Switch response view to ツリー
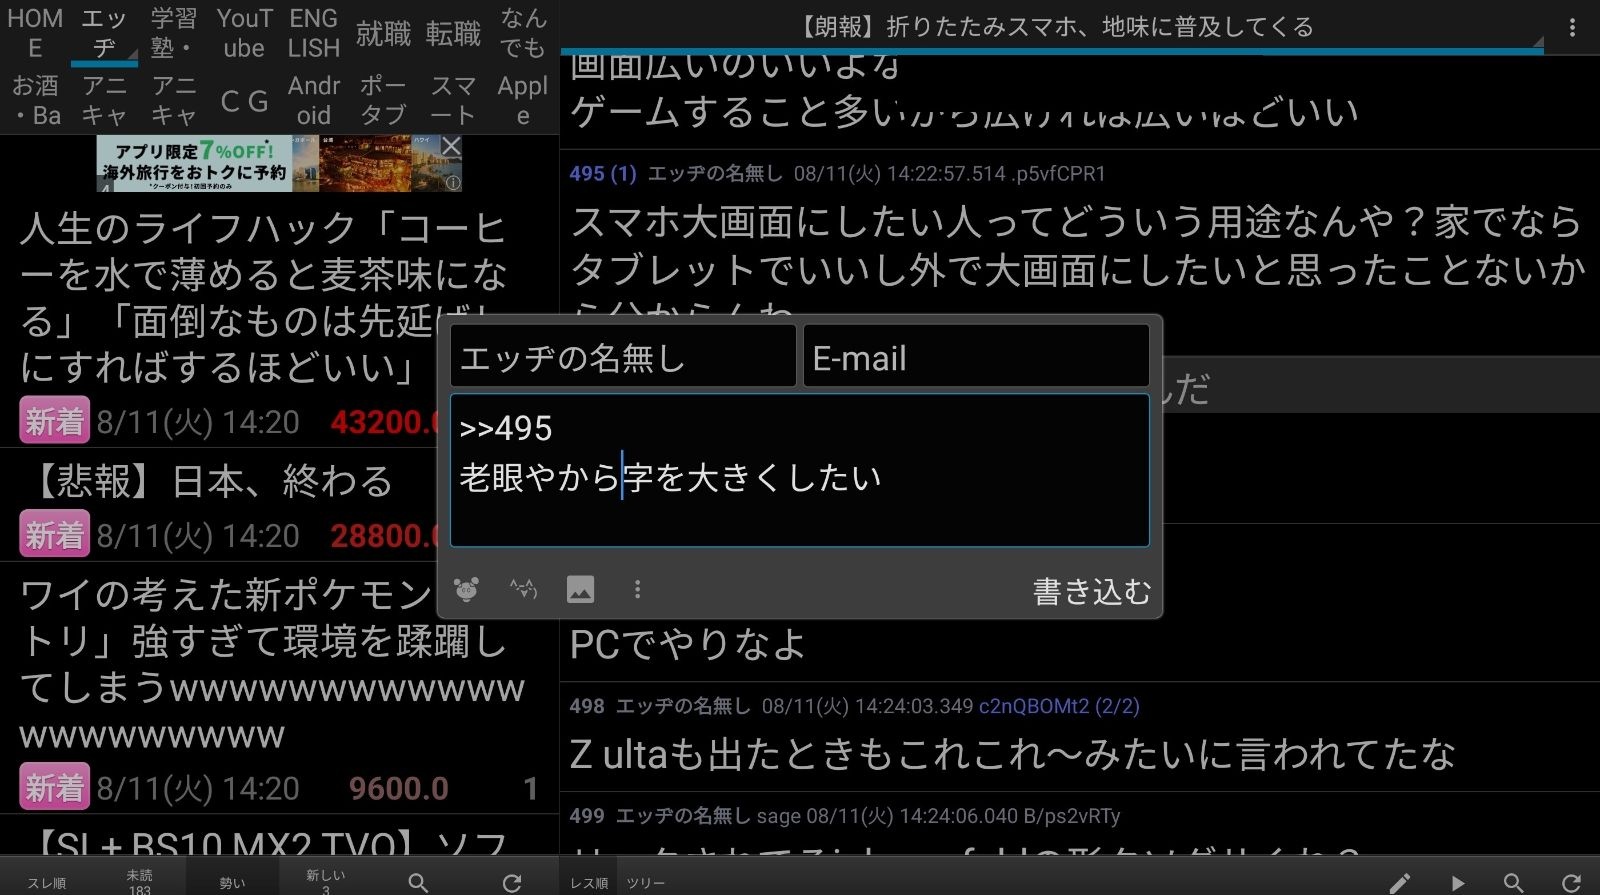Viewport: 1600px width, 895px height. (x=646, y=883)
